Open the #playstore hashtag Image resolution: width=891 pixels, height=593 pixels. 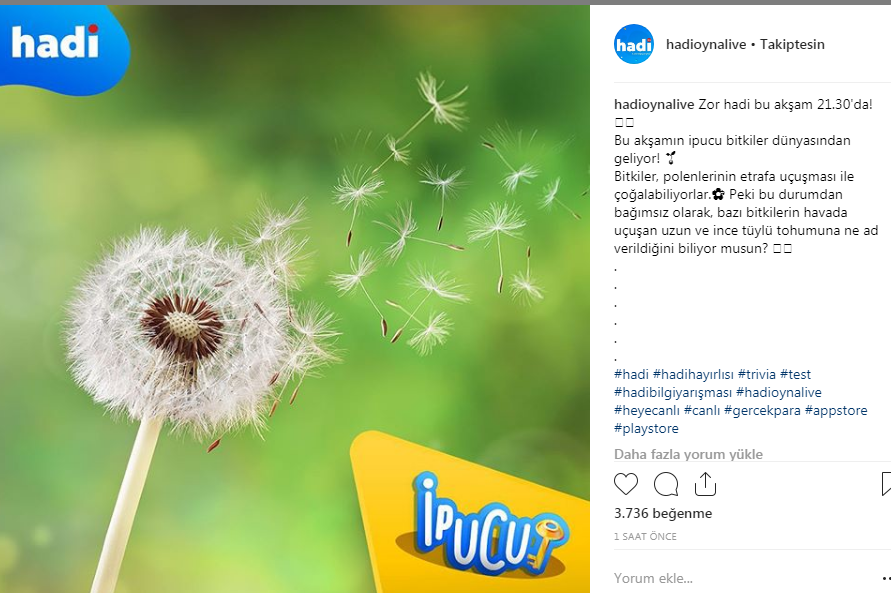point(646,428)
